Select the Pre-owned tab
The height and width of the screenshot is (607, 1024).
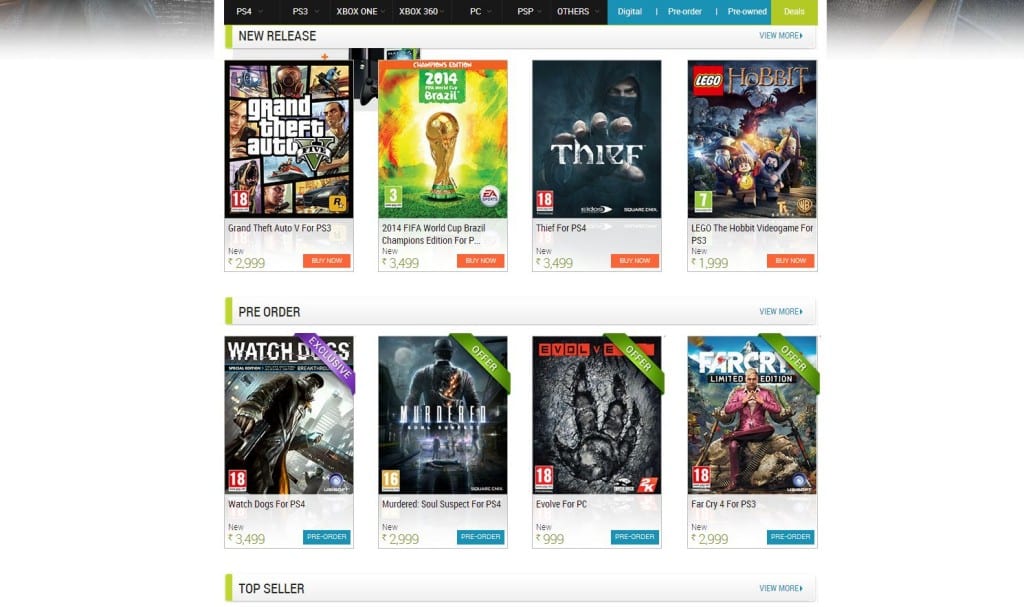747,12
